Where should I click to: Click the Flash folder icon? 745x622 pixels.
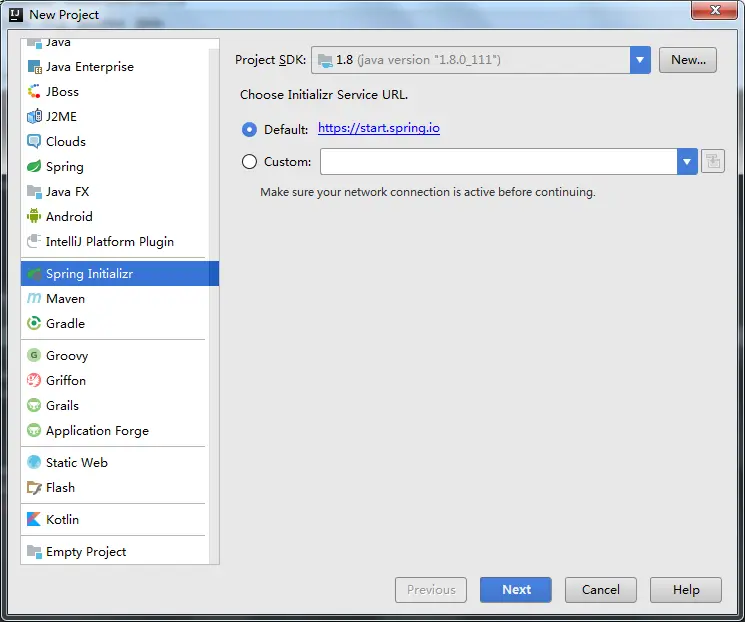(34, 488)
